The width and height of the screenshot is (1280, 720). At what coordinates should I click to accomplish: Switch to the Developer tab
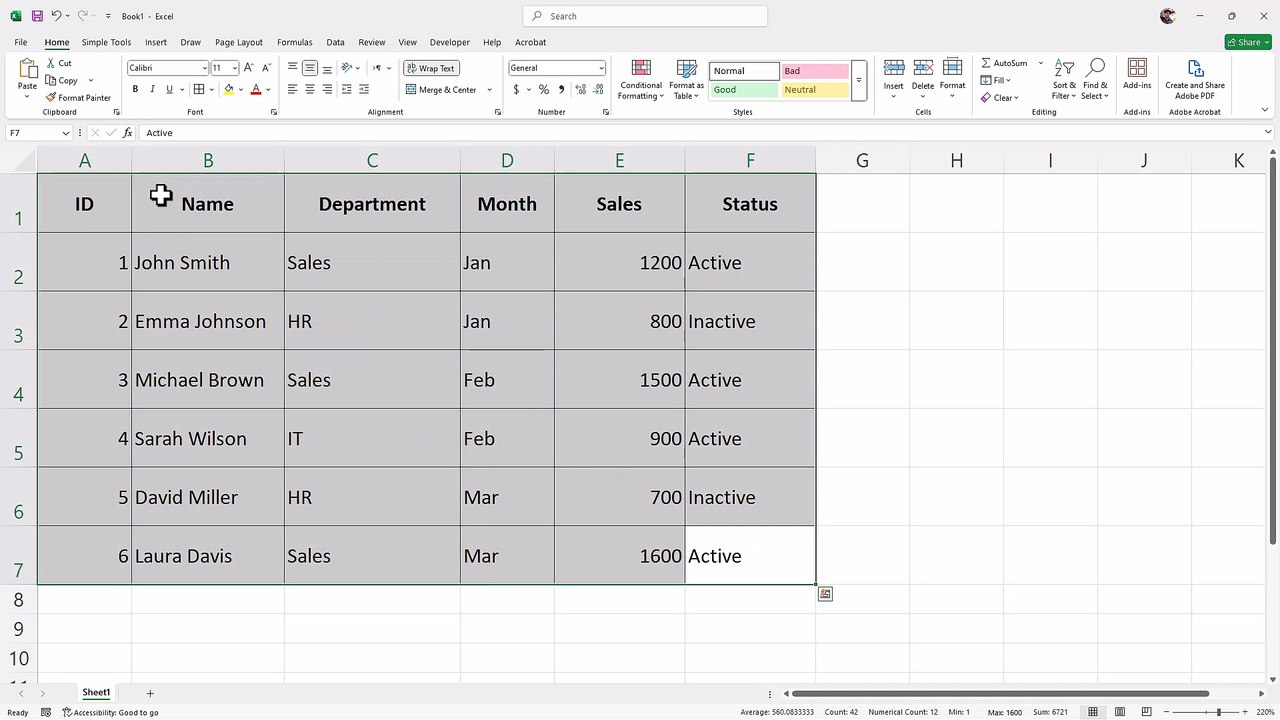click(x=450, y=42)
